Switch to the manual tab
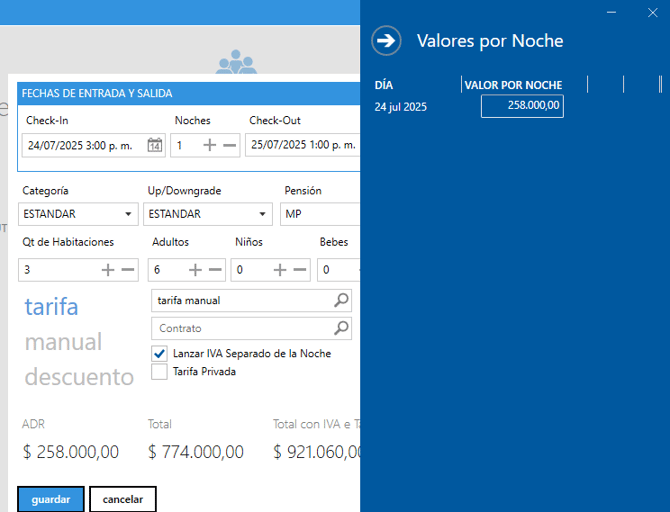The width and height of the screenshot is (670, 512). [x=63, y=342]
